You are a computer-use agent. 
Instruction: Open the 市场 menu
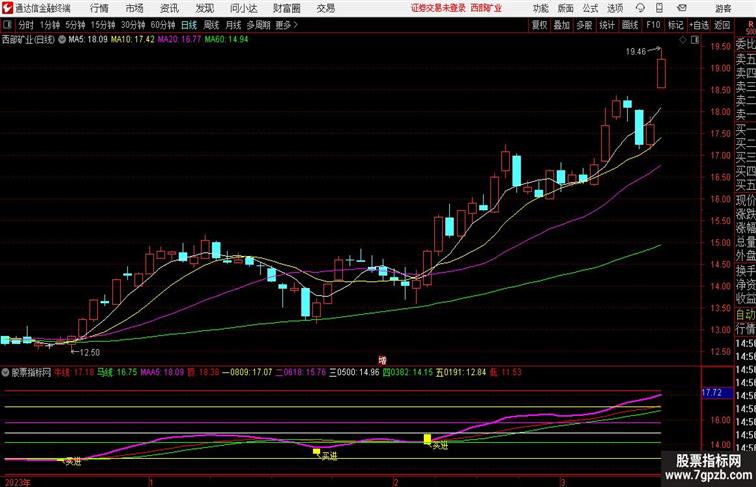coord(135,8)
